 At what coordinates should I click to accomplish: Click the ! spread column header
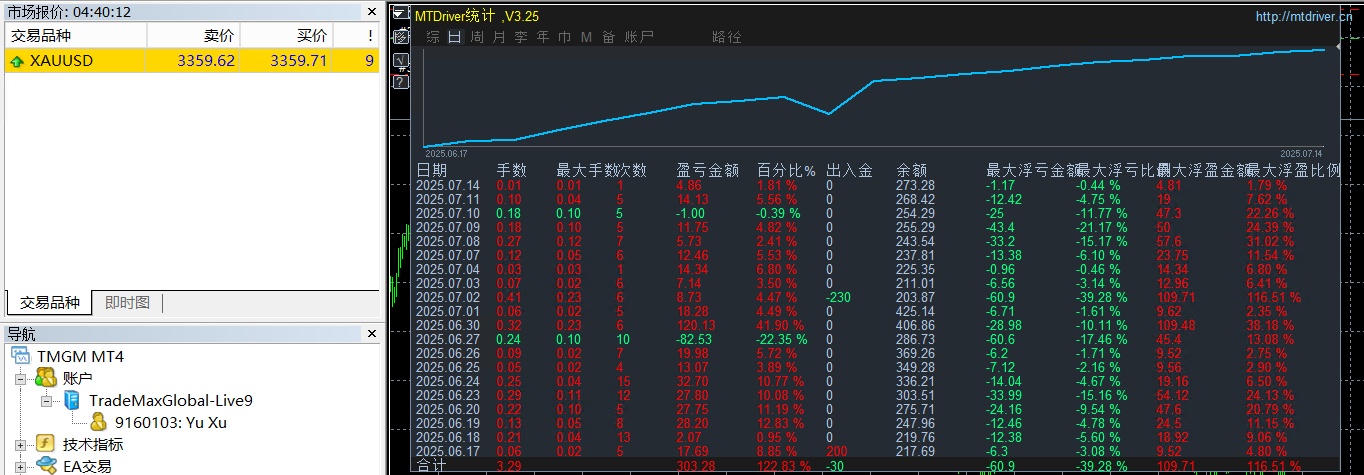356,35
